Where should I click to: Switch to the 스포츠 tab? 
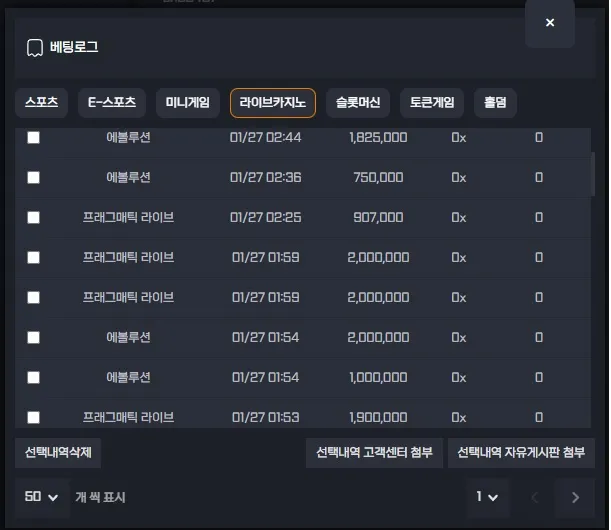point(41,103)
